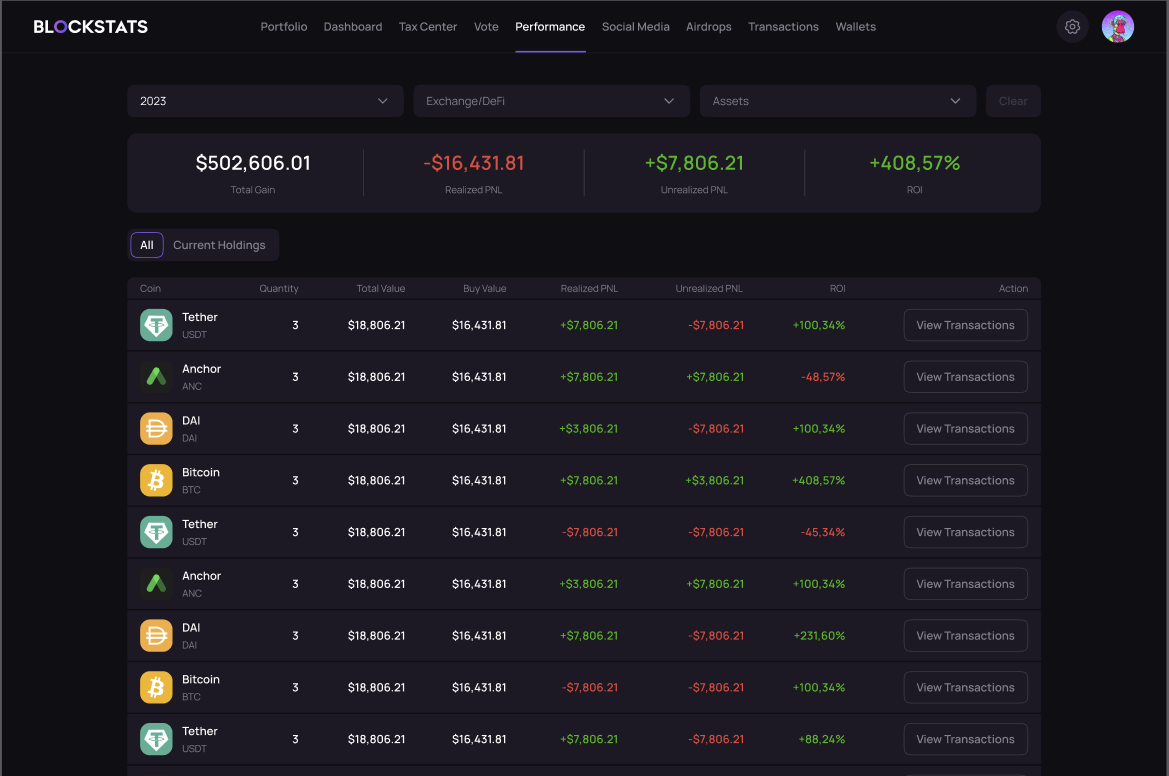The height and width of the screenshot is (776, 1169).
Task: Switch to Current Holdings view
Action: (219, 245)
